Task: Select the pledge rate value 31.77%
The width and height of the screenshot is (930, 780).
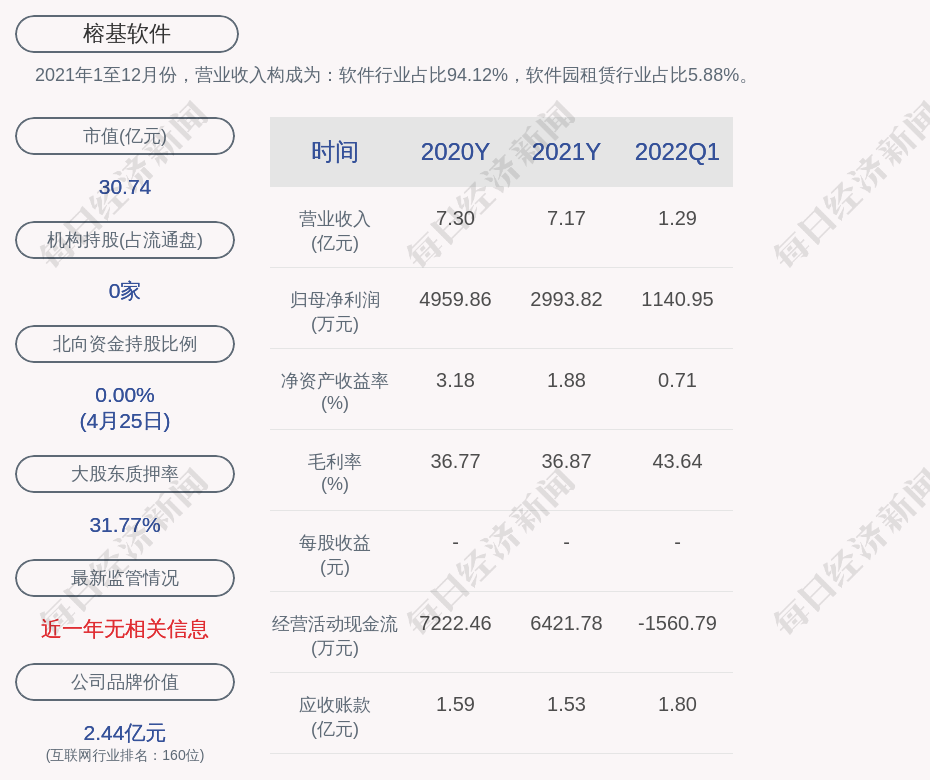Action: point(125,524)
